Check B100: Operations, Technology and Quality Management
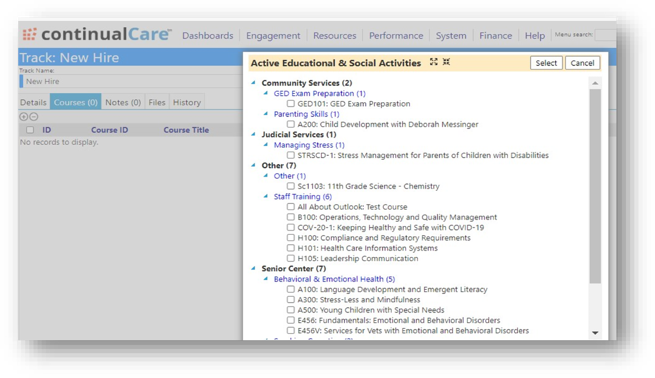655x378 pixels. pos(291,217)
